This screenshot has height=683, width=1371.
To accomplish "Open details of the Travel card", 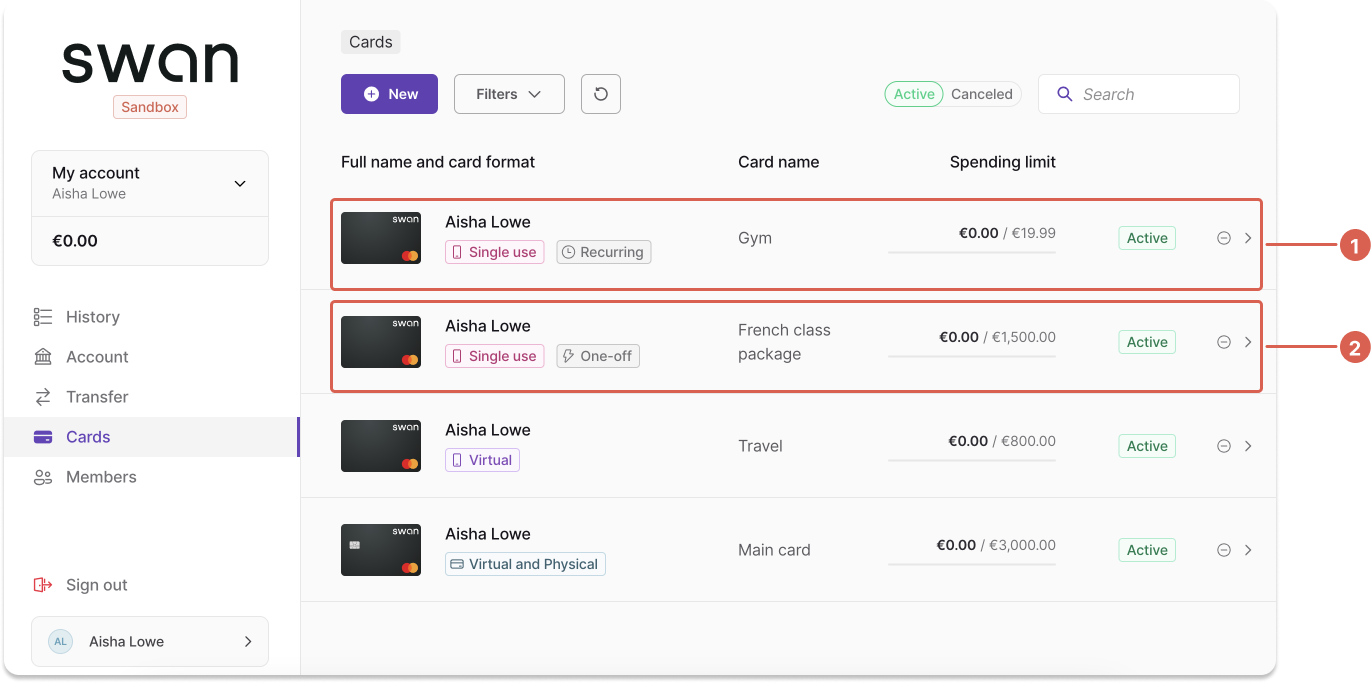I will coord(1247,446).
